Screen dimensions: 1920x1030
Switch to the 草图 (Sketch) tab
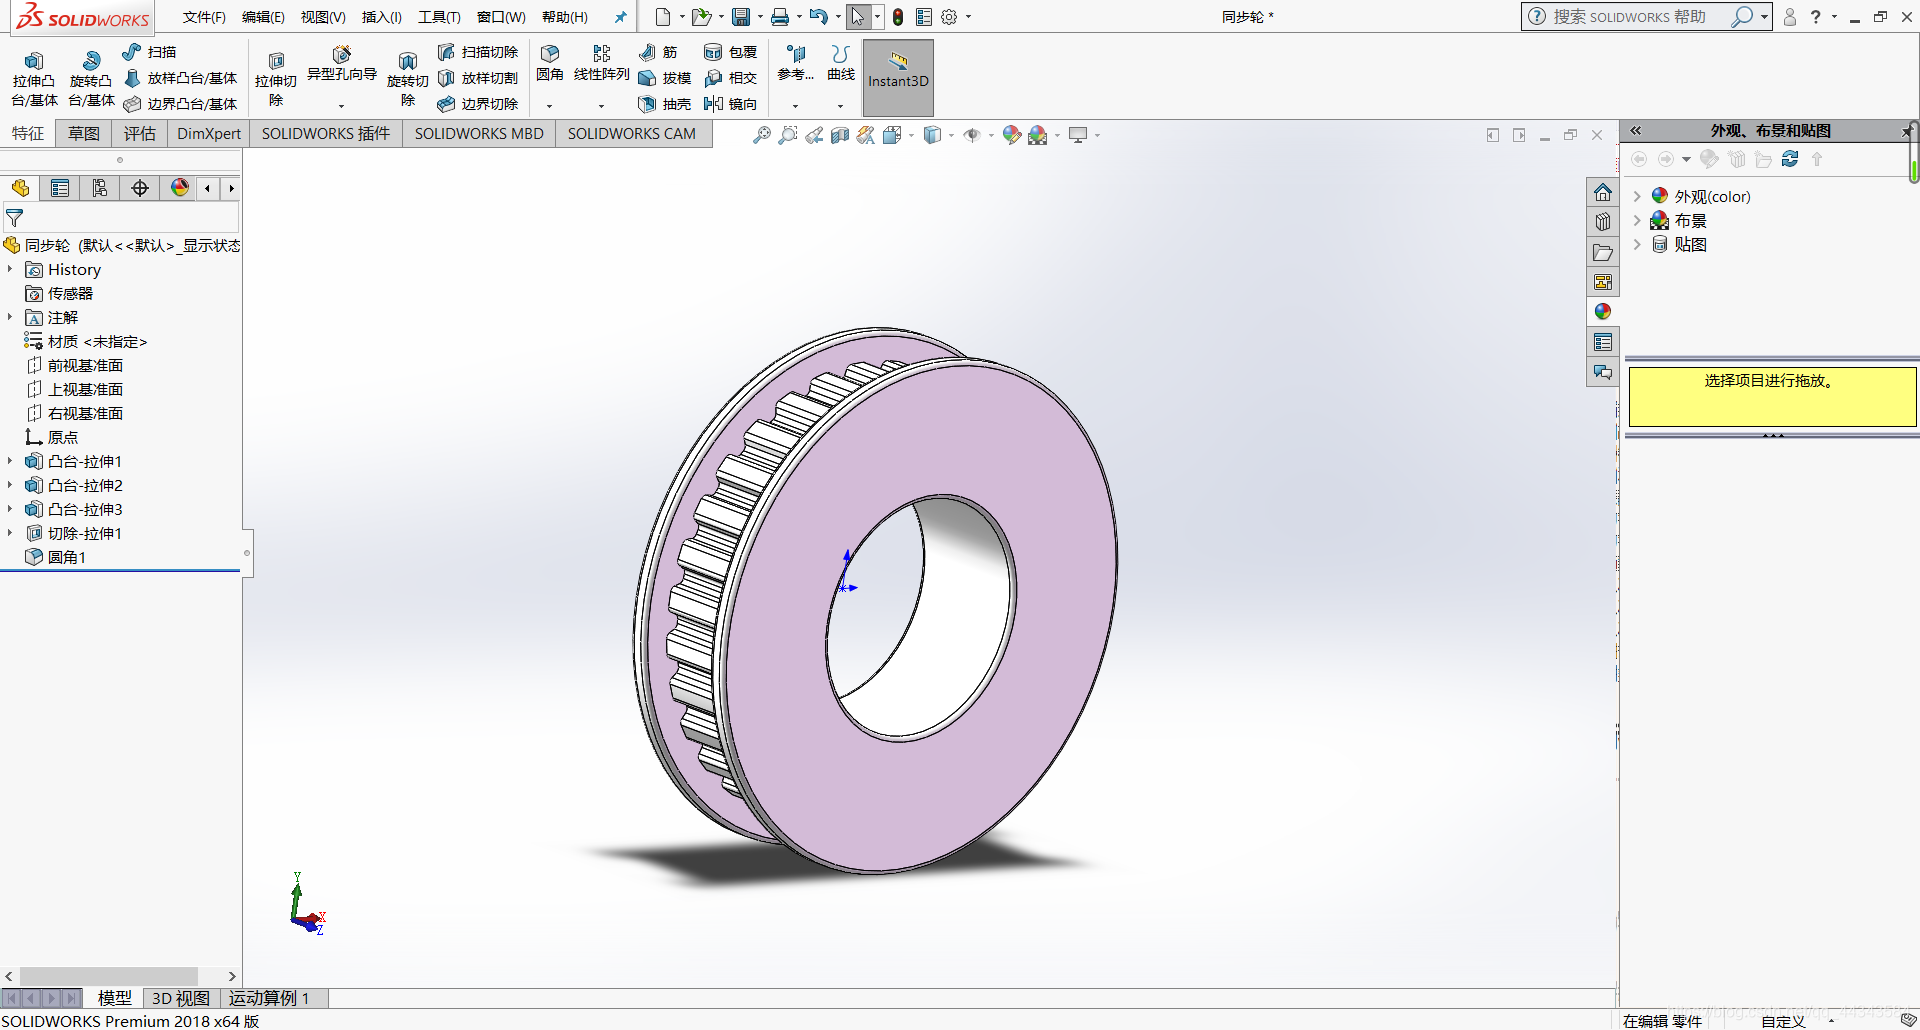pos(84,134)
